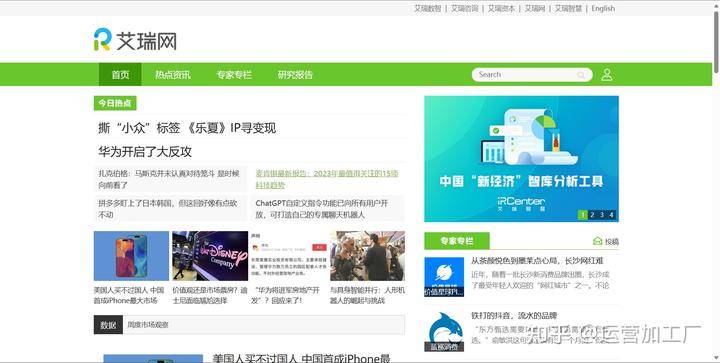
Task: Open summary text starting 近年，随着一批长沙
Action: click(540, 280)
